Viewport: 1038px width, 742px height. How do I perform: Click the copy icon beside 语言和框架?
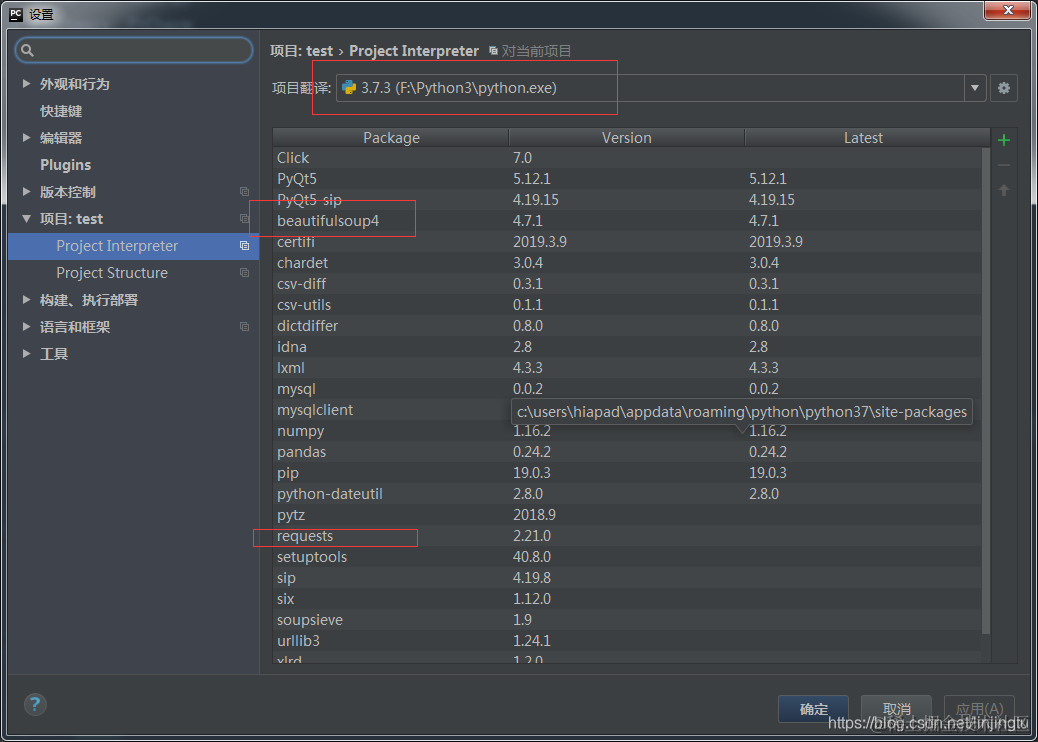(x=244, y=327)
